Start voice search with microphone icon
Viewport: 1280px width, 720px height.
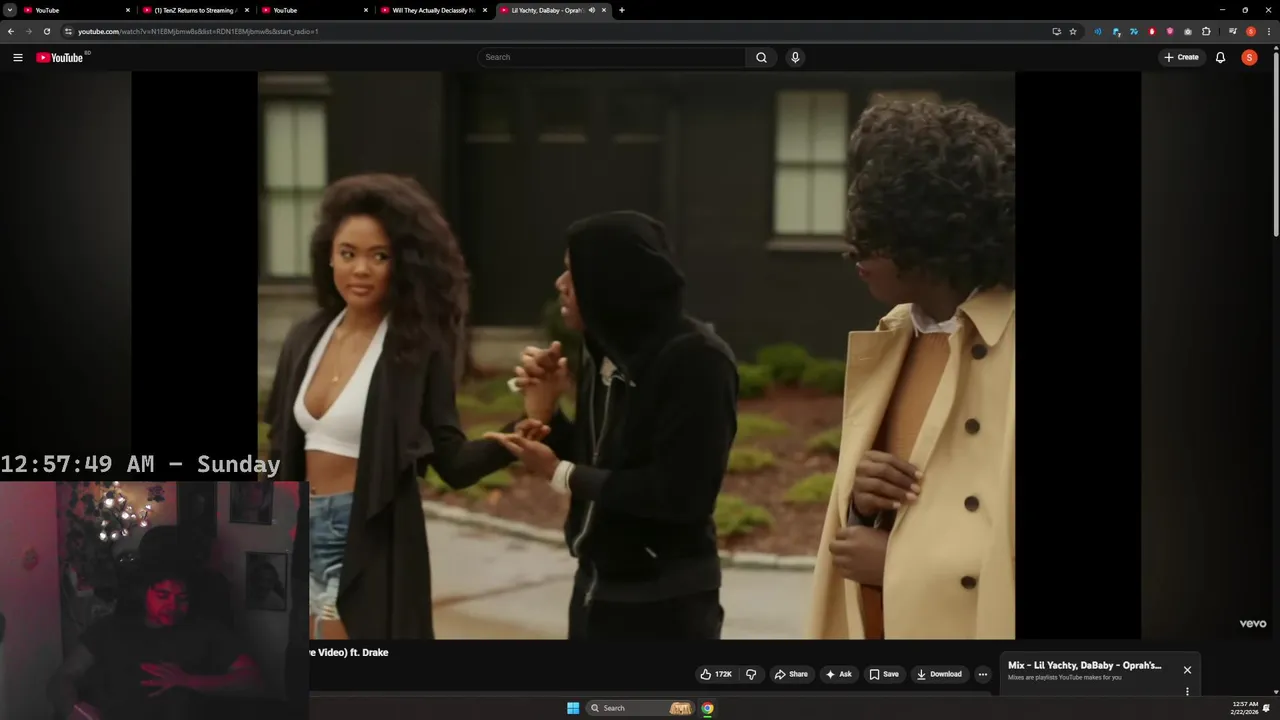(x=795, y=57)
